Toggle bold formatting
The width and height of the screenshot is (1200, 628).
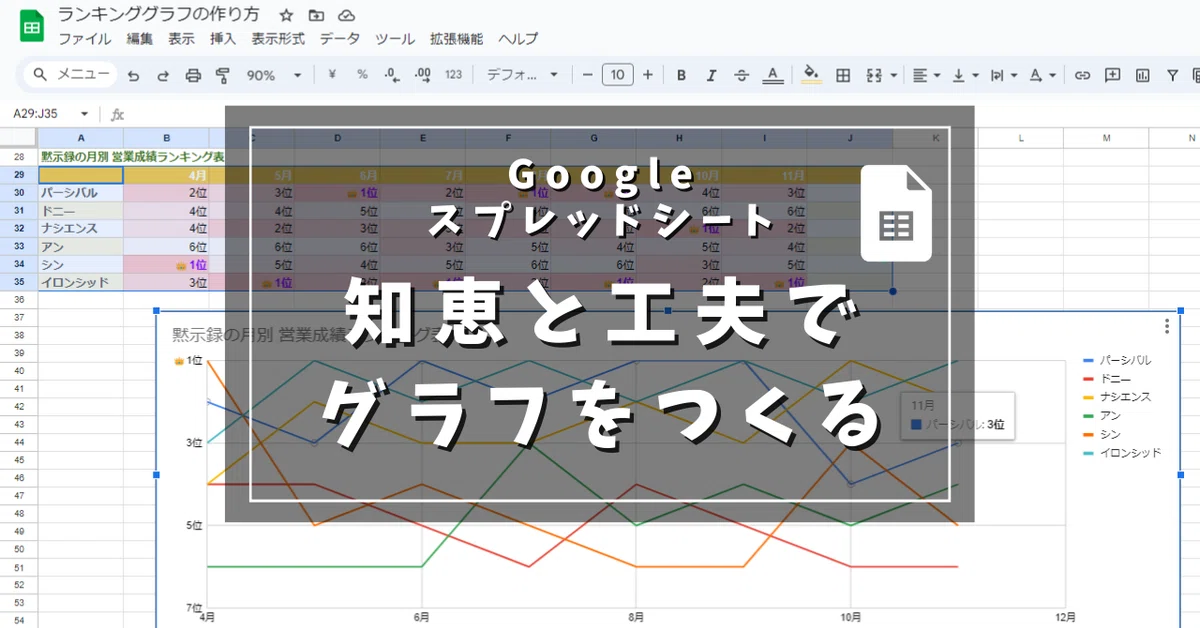(682, 75)
